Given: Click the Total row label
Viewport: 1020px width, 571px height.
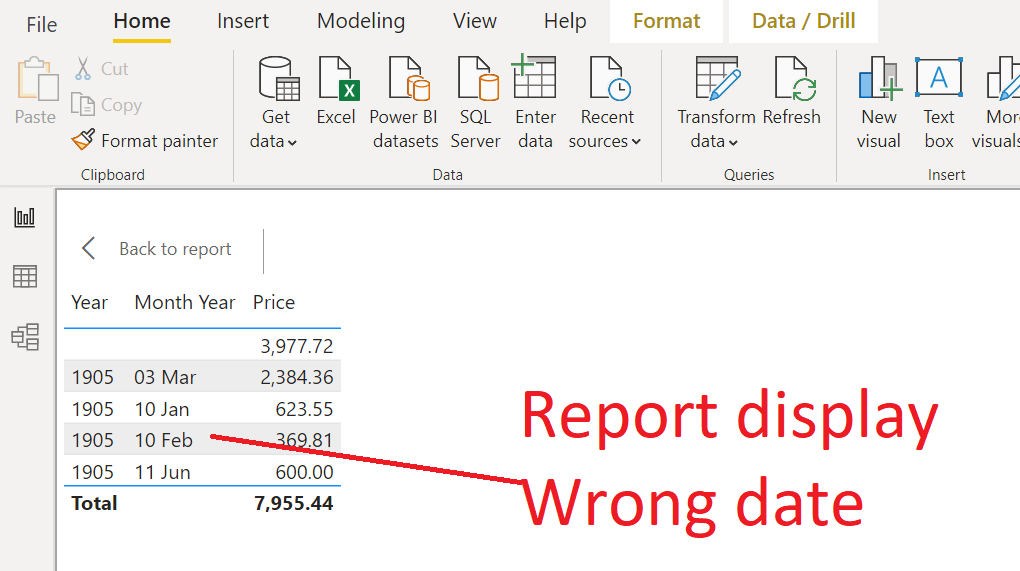Looking at the screenshot, I should pyautogui.click(x=94, y=503).
